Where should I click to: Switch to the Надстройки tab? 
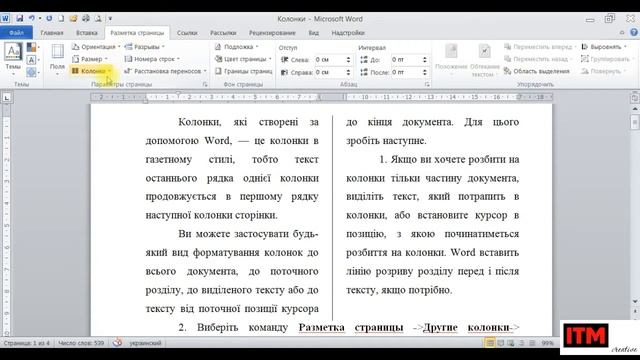pyautogui.click(x=348, y=33)
